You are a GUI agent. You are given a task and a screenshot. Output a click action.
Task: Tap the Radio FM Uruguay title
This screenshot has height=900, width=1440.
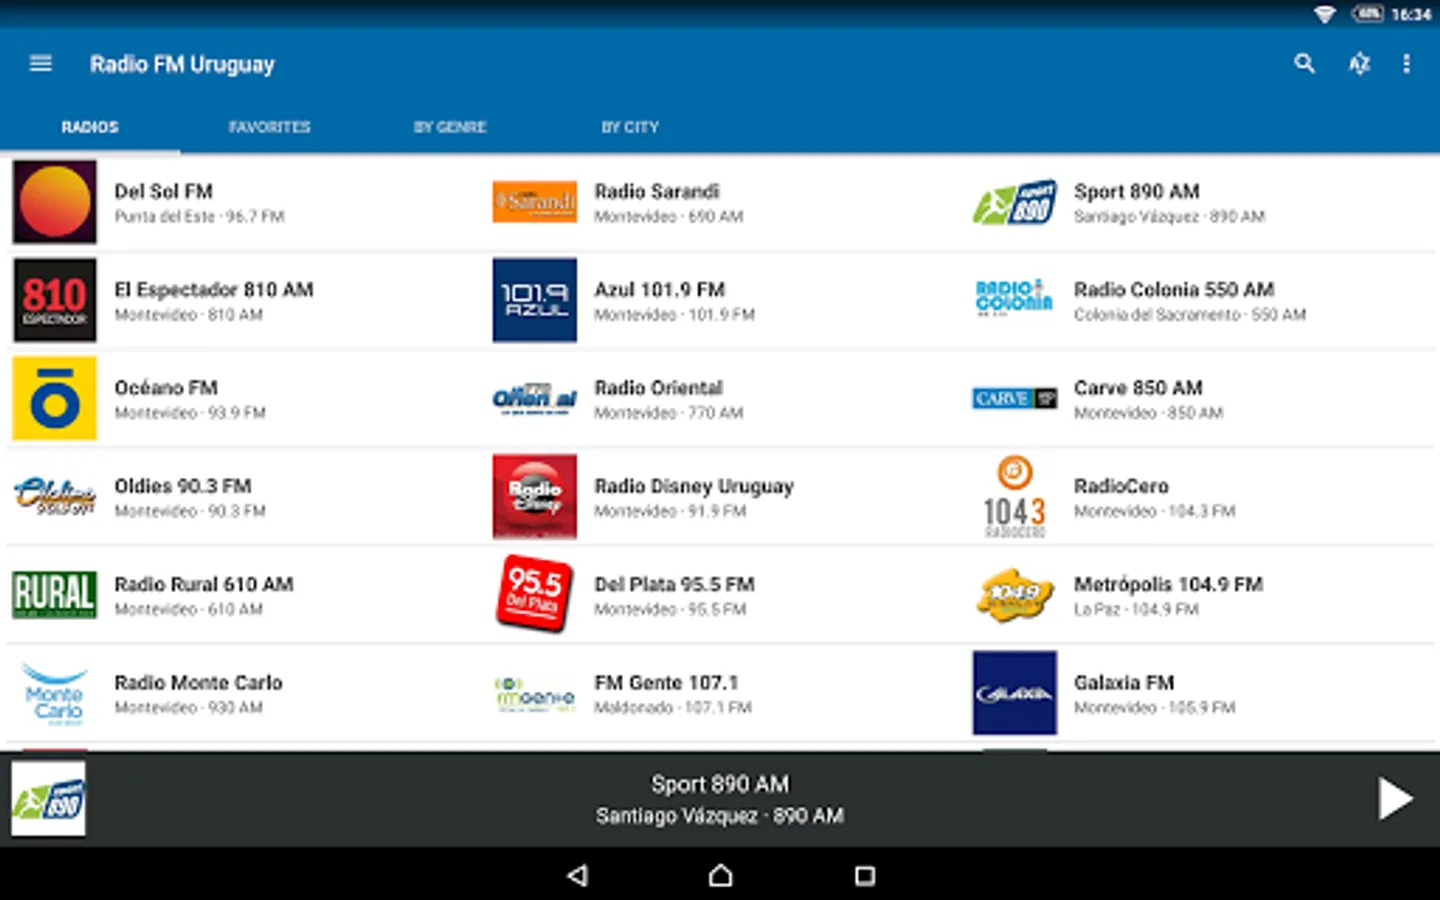coord(182,64)
